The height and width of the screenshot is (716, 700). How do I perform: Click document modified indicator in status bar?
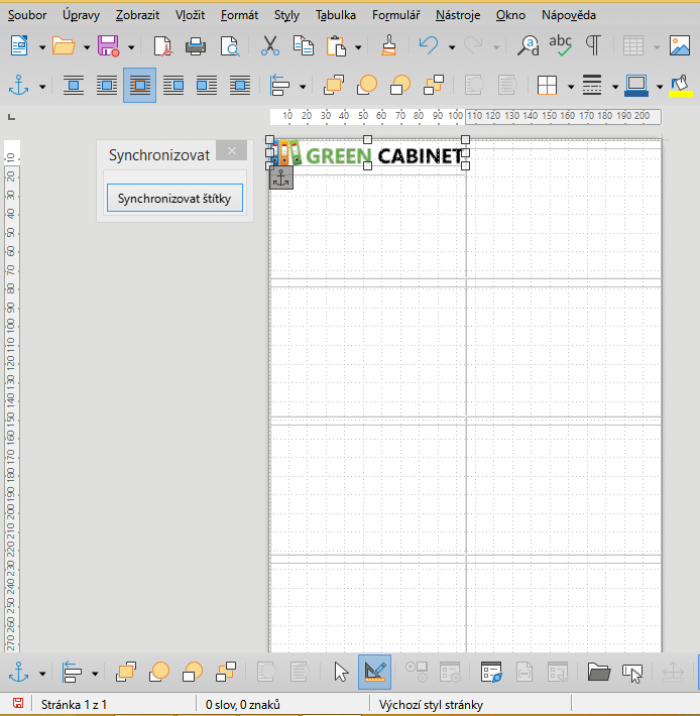(18, 704)
